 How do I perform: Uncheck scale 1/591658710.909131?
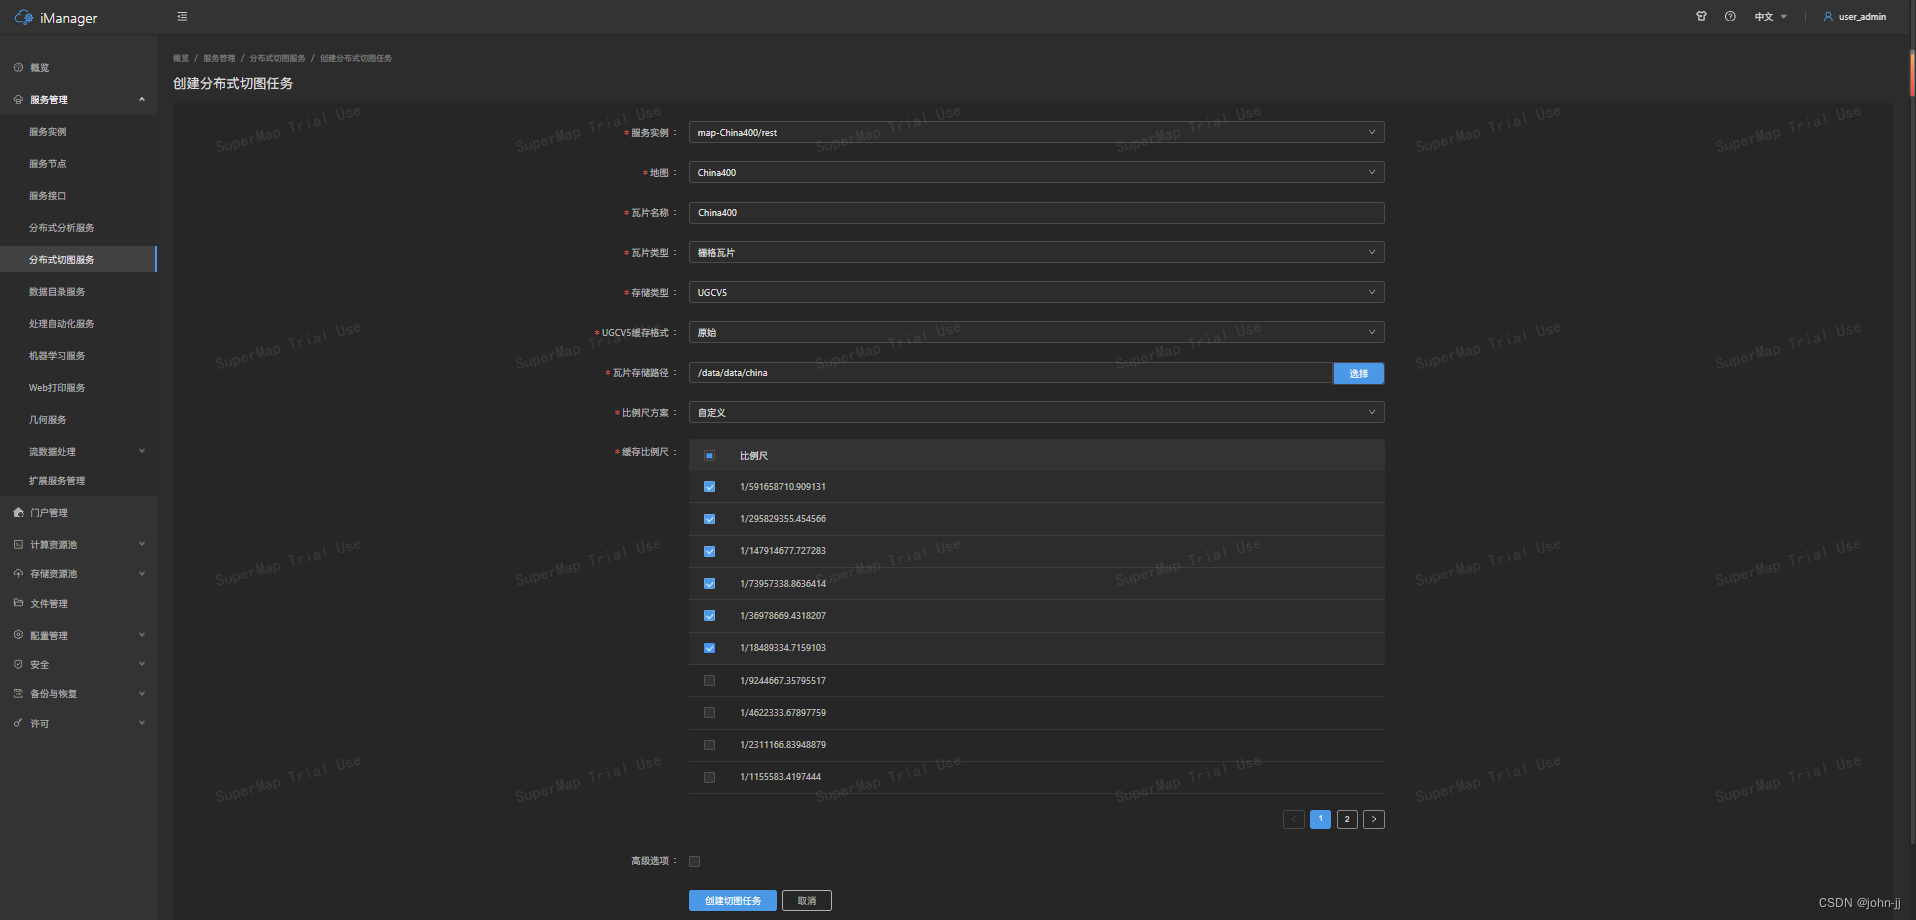[709, 487]
